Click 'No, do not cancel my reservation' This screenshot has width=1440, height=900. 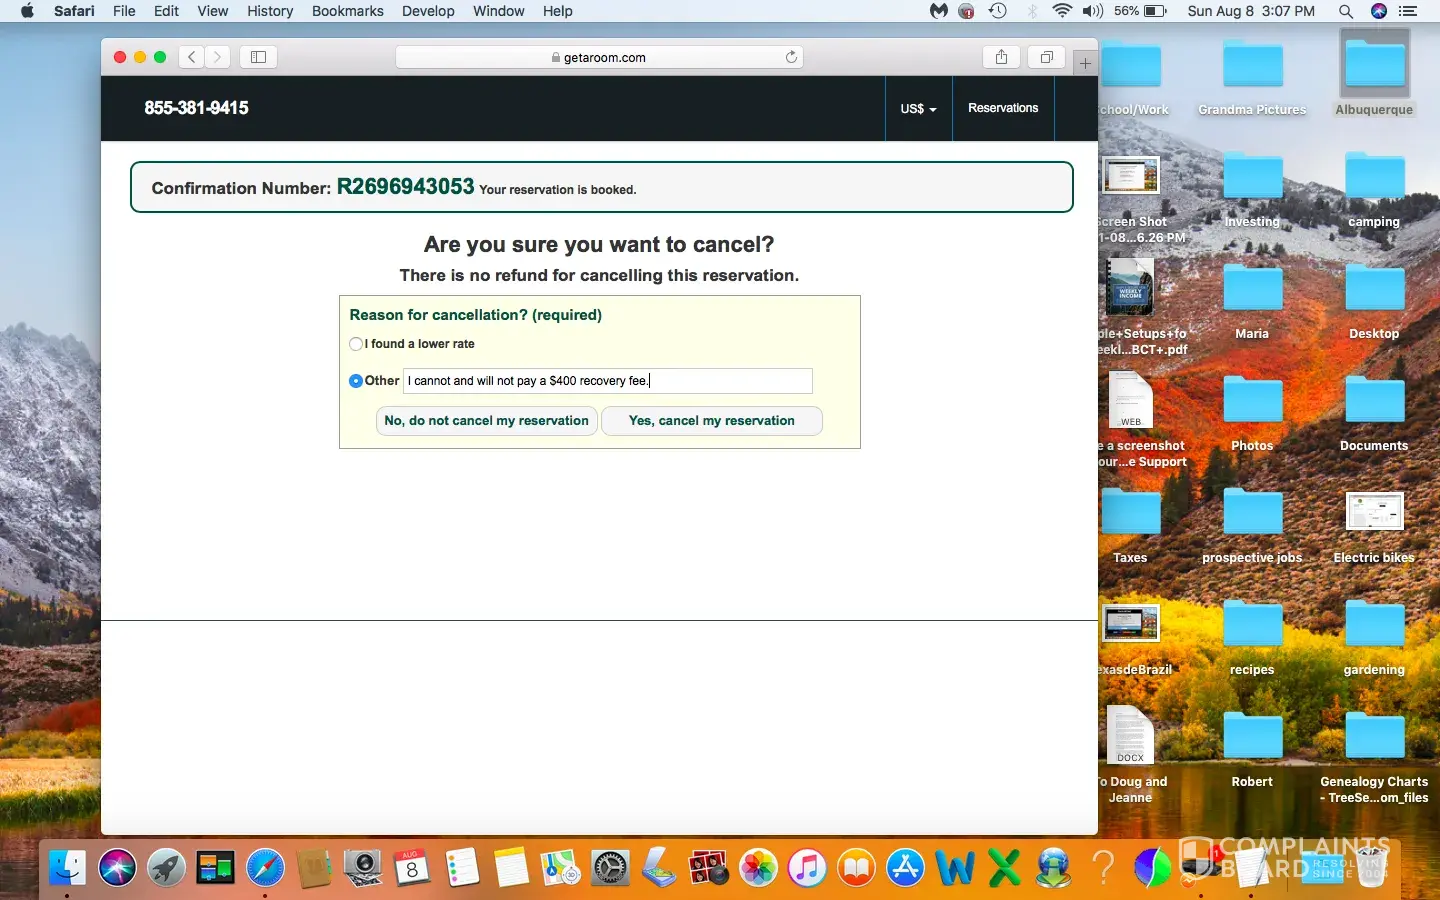pyautogui.click(x=486, y=421)
